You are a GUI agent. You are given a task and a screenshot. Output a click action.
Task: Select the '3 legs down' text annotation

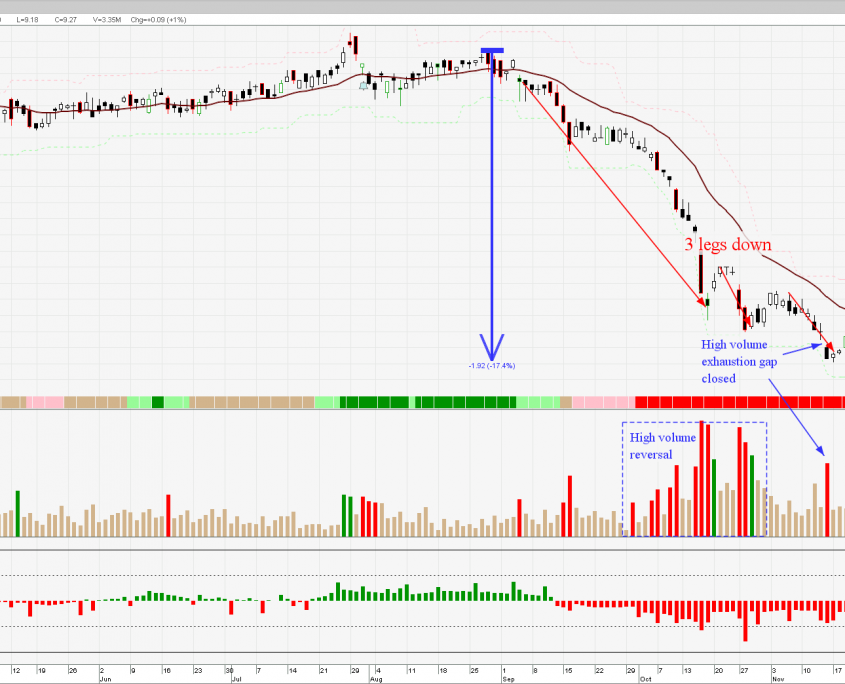(727, 245)
